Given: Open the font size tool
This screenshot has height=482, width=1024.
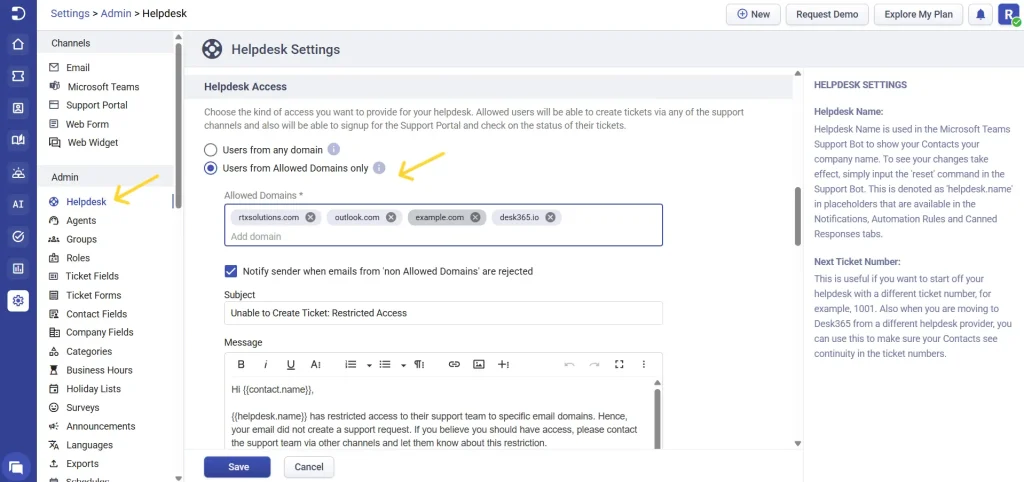Looking at the screenshot, I should tap(316, 364).
